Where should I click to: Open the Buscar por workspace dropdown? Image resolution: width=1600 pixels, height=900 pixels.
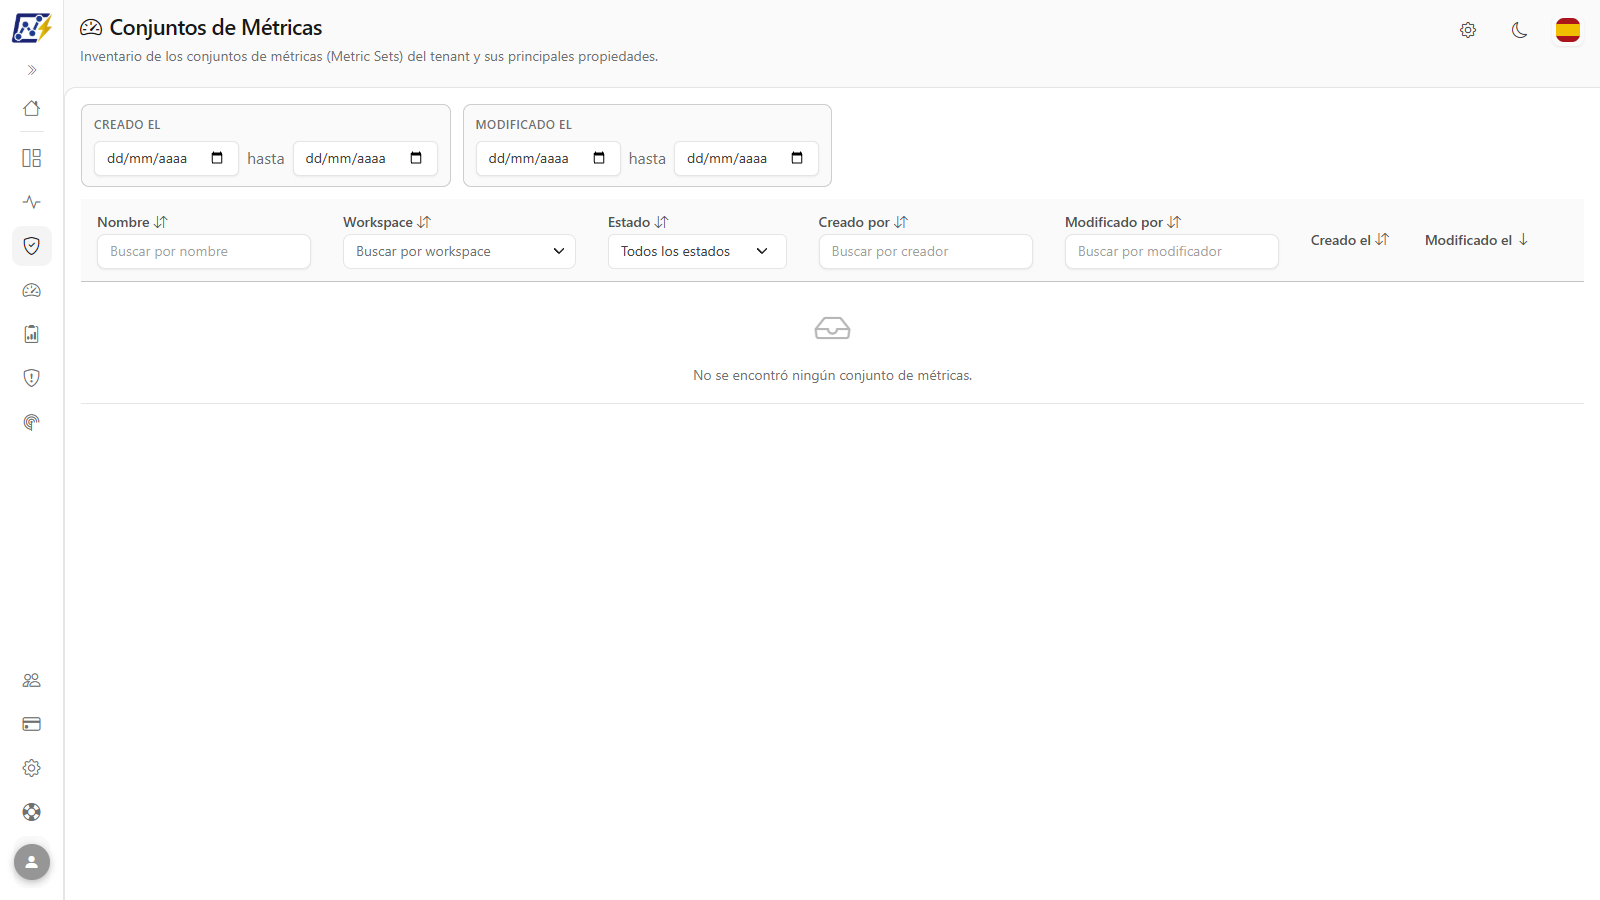[x=459, y=251]
